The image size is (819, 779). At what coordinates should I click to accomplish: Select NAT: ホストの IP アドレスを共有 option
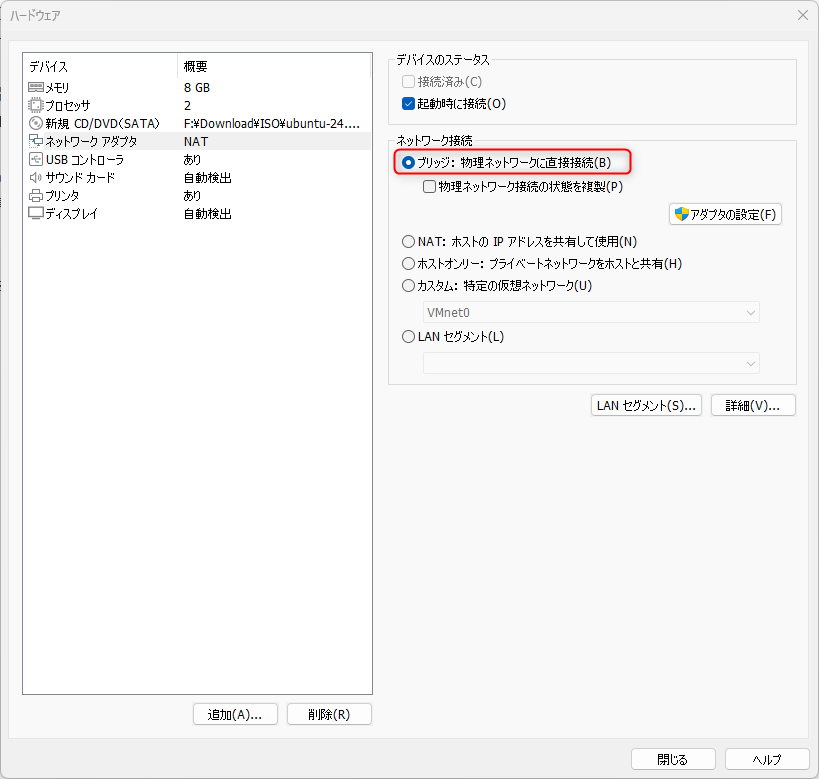408,241
